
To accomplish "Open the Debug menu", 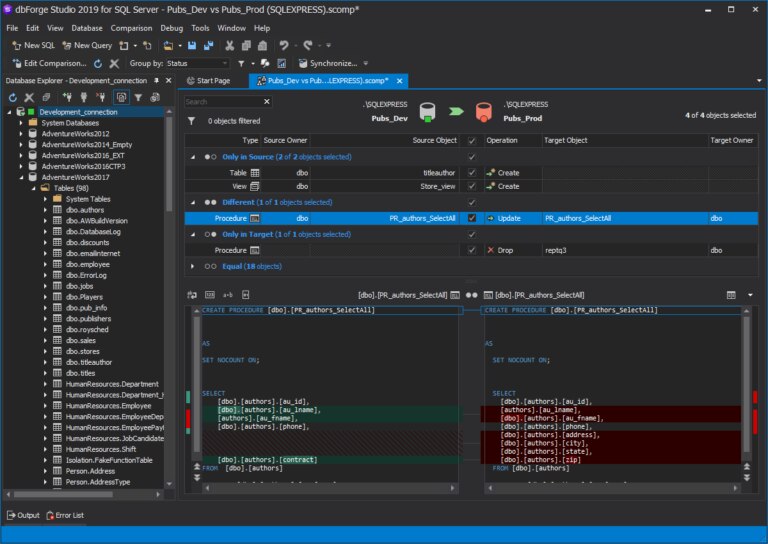I will [x=171, y=28].
